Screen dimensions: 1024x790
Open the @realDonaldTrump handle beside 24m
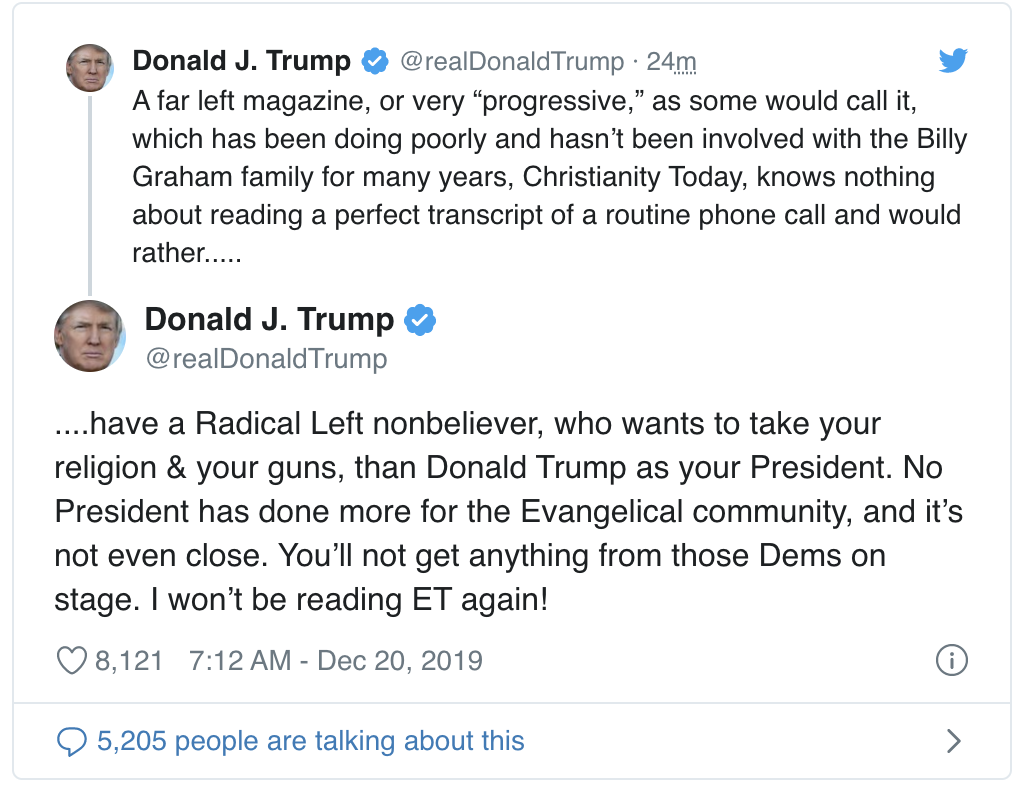pyautogui.click(x=511, y=61)
